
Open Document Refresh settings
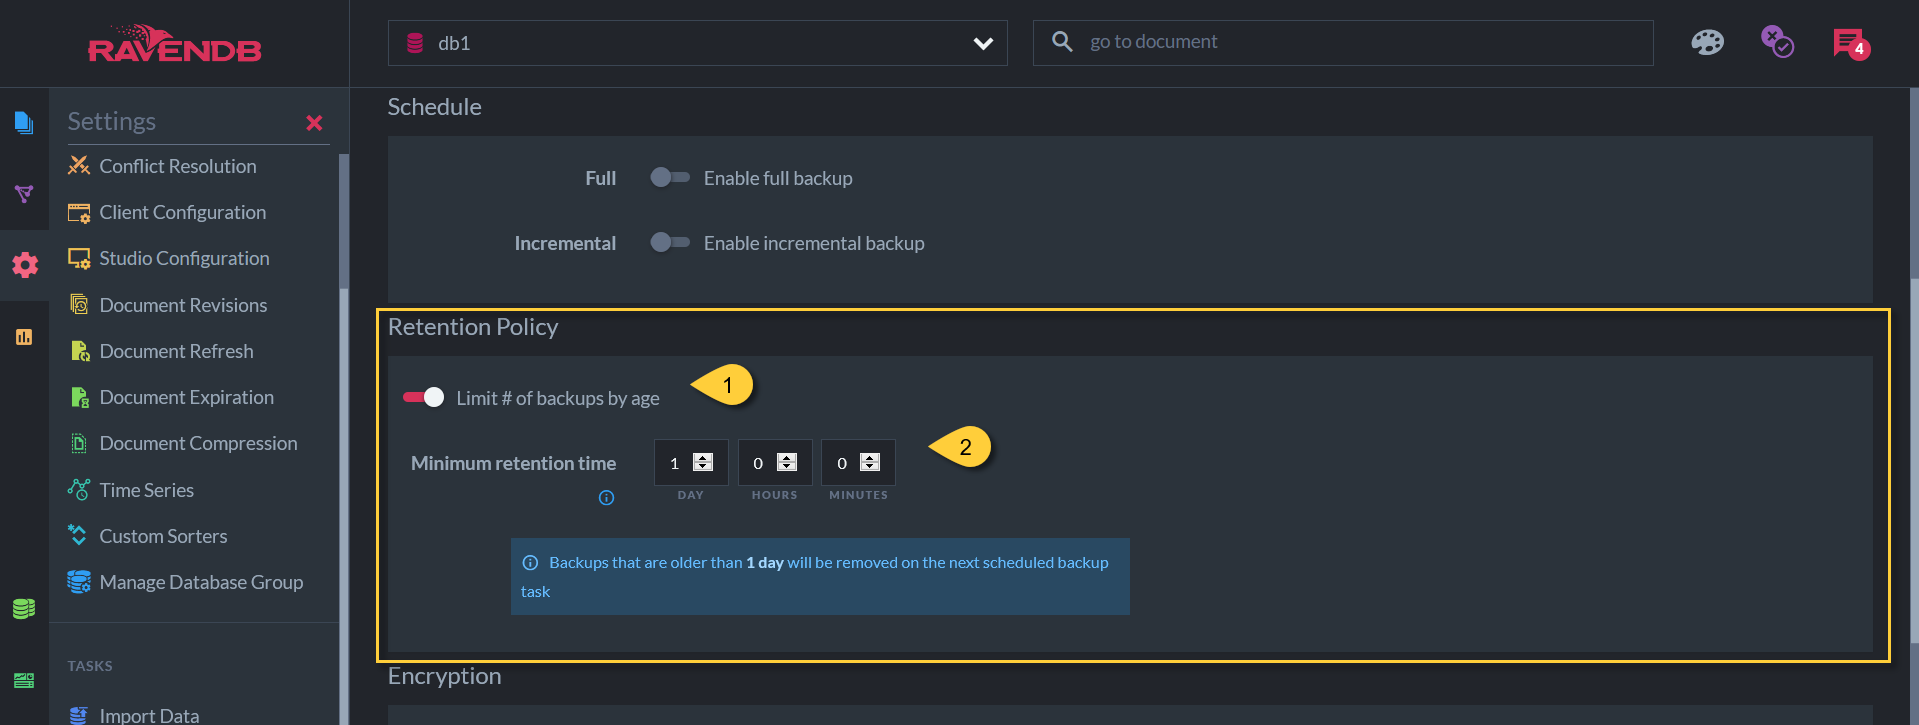[x=177, y=351]
